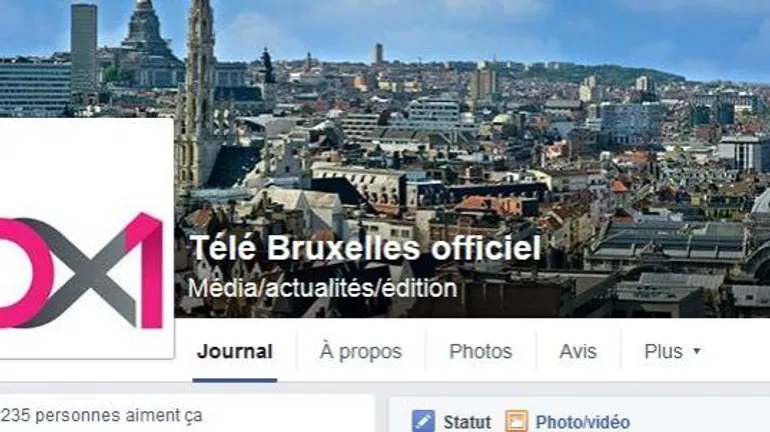Screen dimensions: 770x432
Task: Click the grey X shape in logo
Action: click(83, 273)
